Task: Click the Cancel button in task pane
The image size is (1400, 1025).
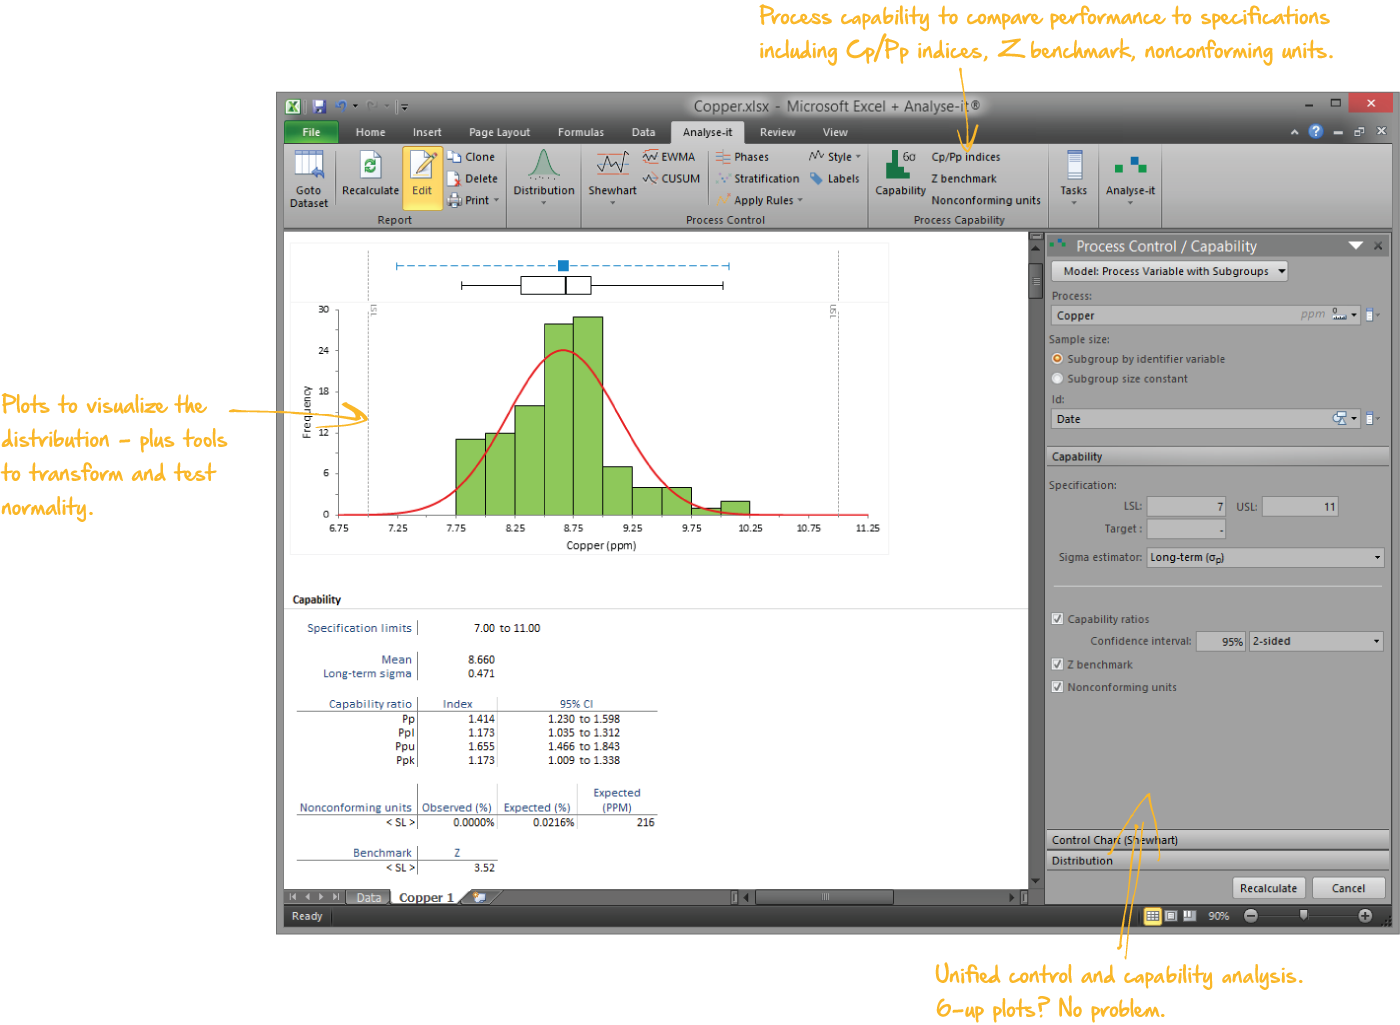Action: pyautogui.click(x=1348, y=888)
